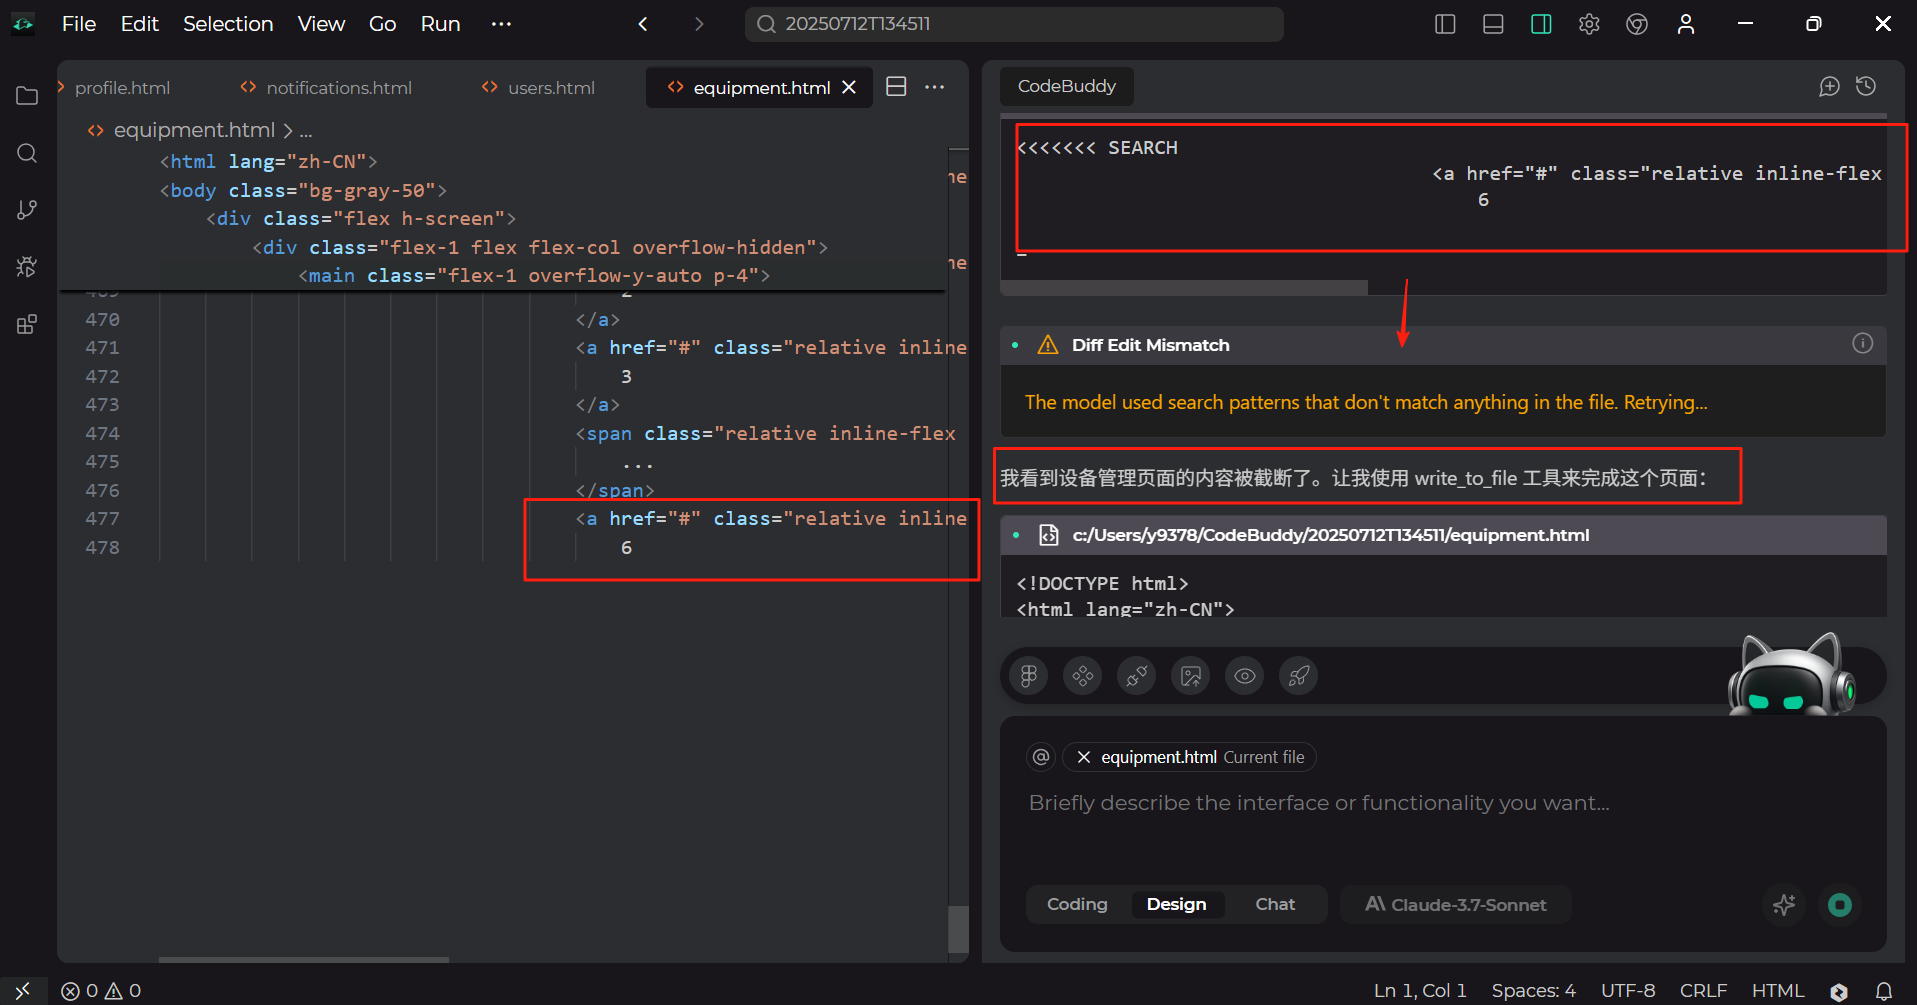Switch to users.html tab
Image resolution: width=1917 pixels, height=1005 pixels.
538,88
